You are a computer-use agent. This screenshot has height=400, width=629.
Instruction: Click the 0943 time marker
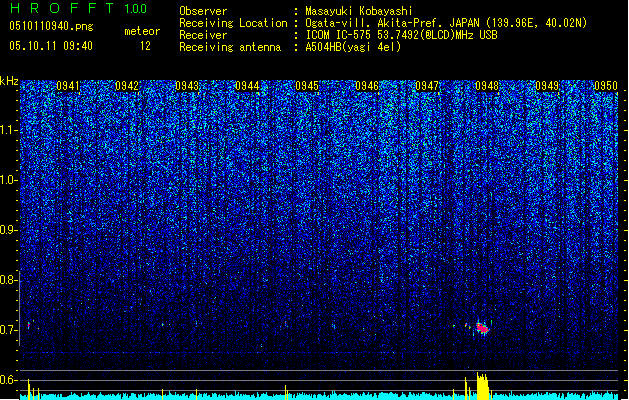point(187,86)
